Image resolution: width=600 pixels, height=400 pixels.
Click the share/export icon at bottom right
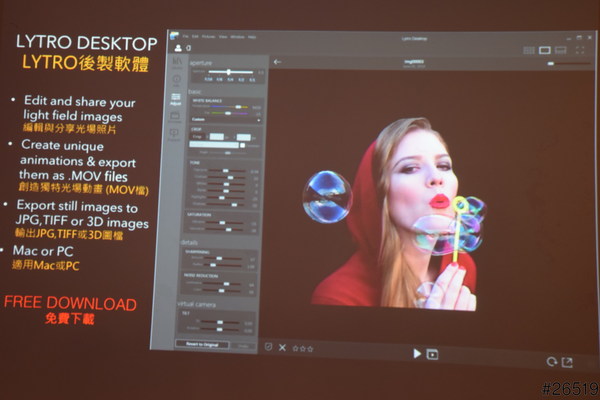[x=567, y=362]
